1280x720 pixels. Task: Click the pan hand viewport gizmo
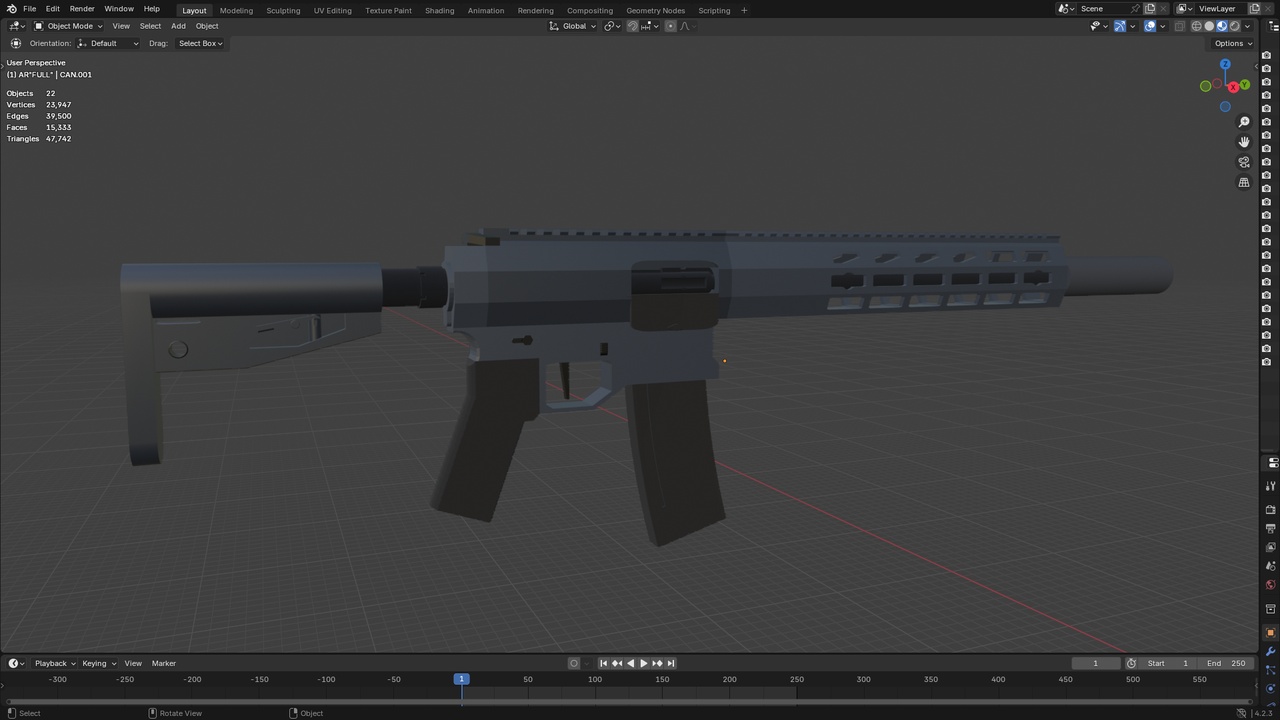coord(1244,142)
